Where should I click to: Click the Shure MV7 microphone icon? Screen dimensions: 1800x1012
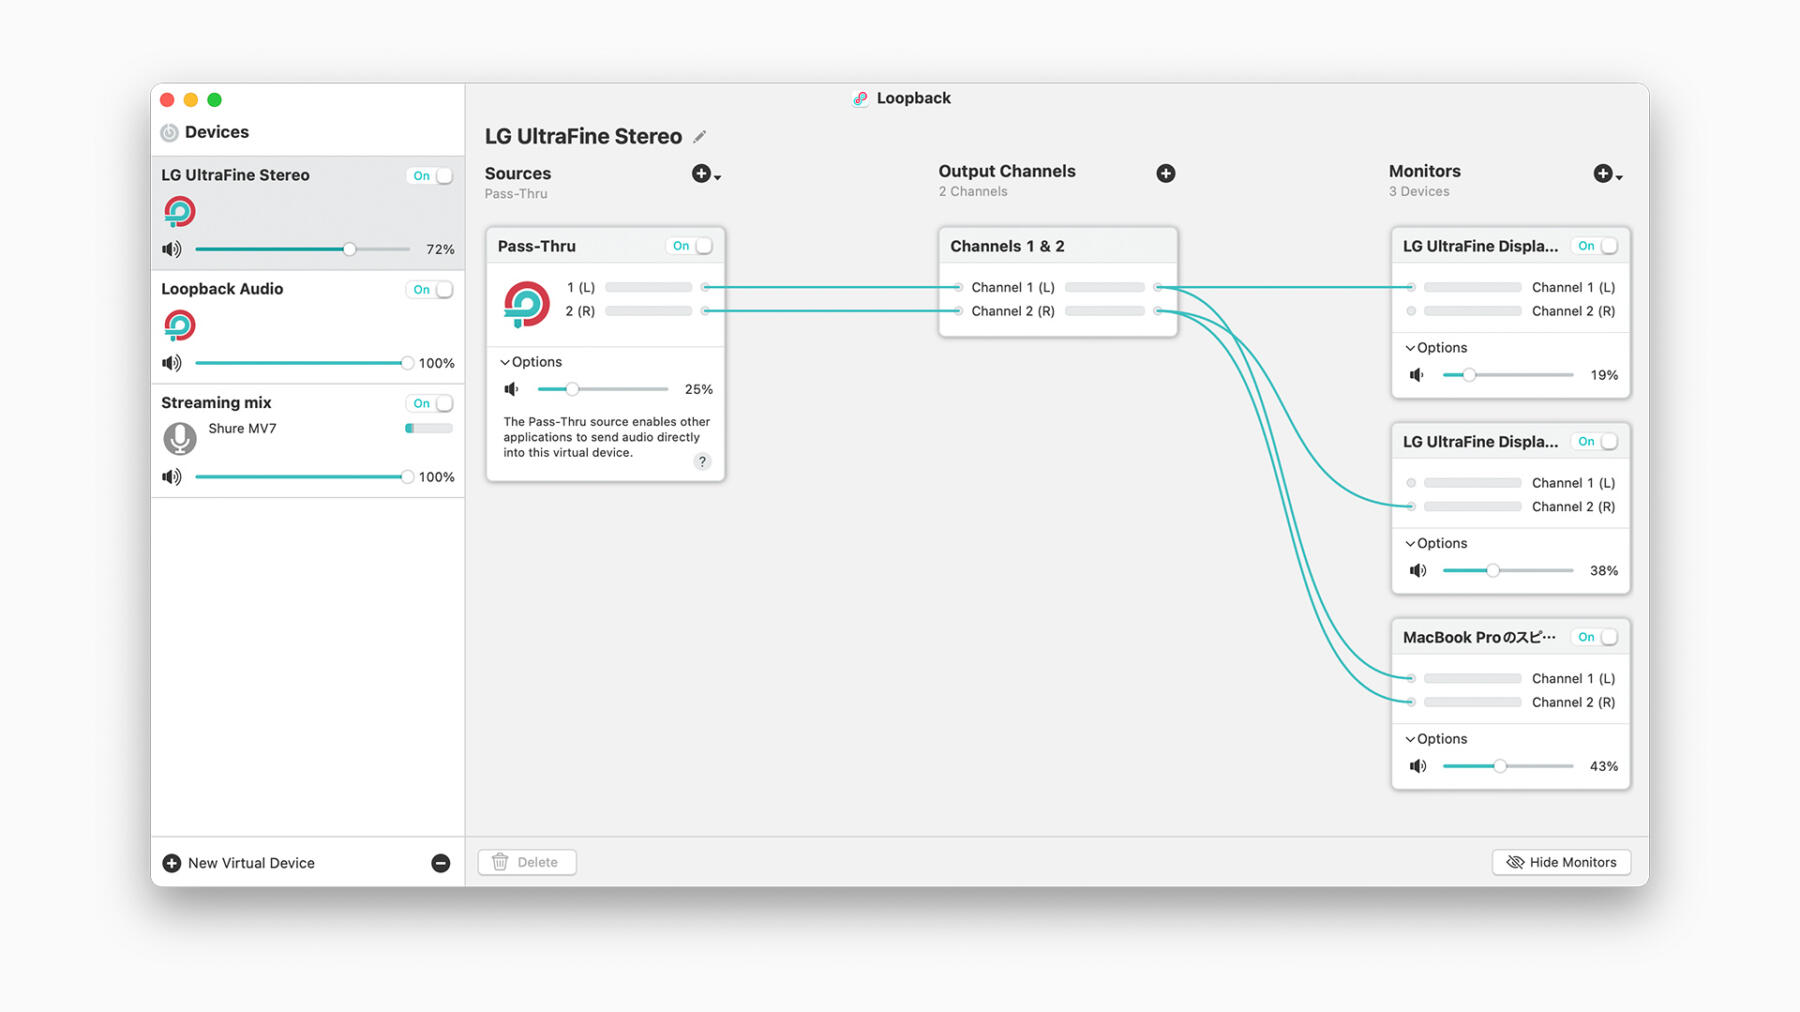[x=180, y=438]
